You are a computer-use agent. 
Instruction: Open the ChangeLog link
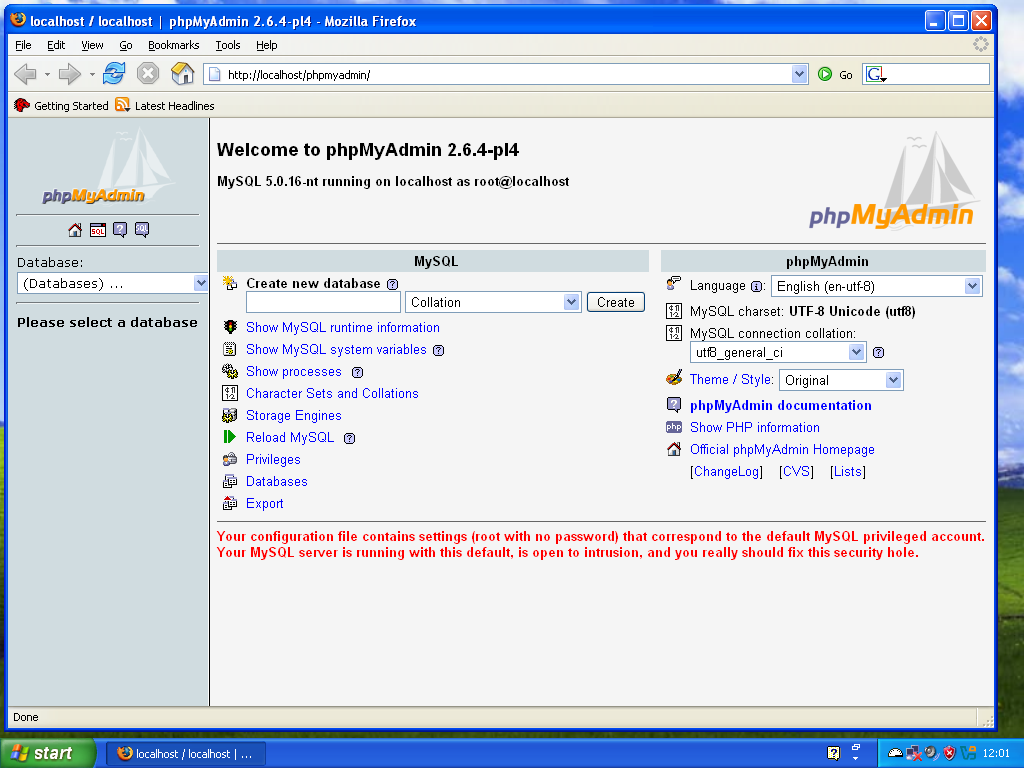coord(726,472)
